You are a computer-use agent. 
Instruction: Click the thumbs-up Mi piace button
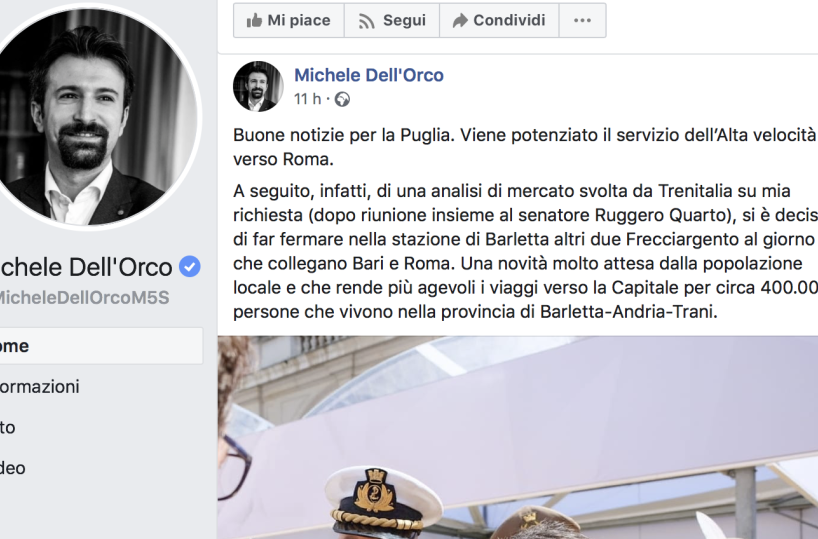click(x=288, y=20)
